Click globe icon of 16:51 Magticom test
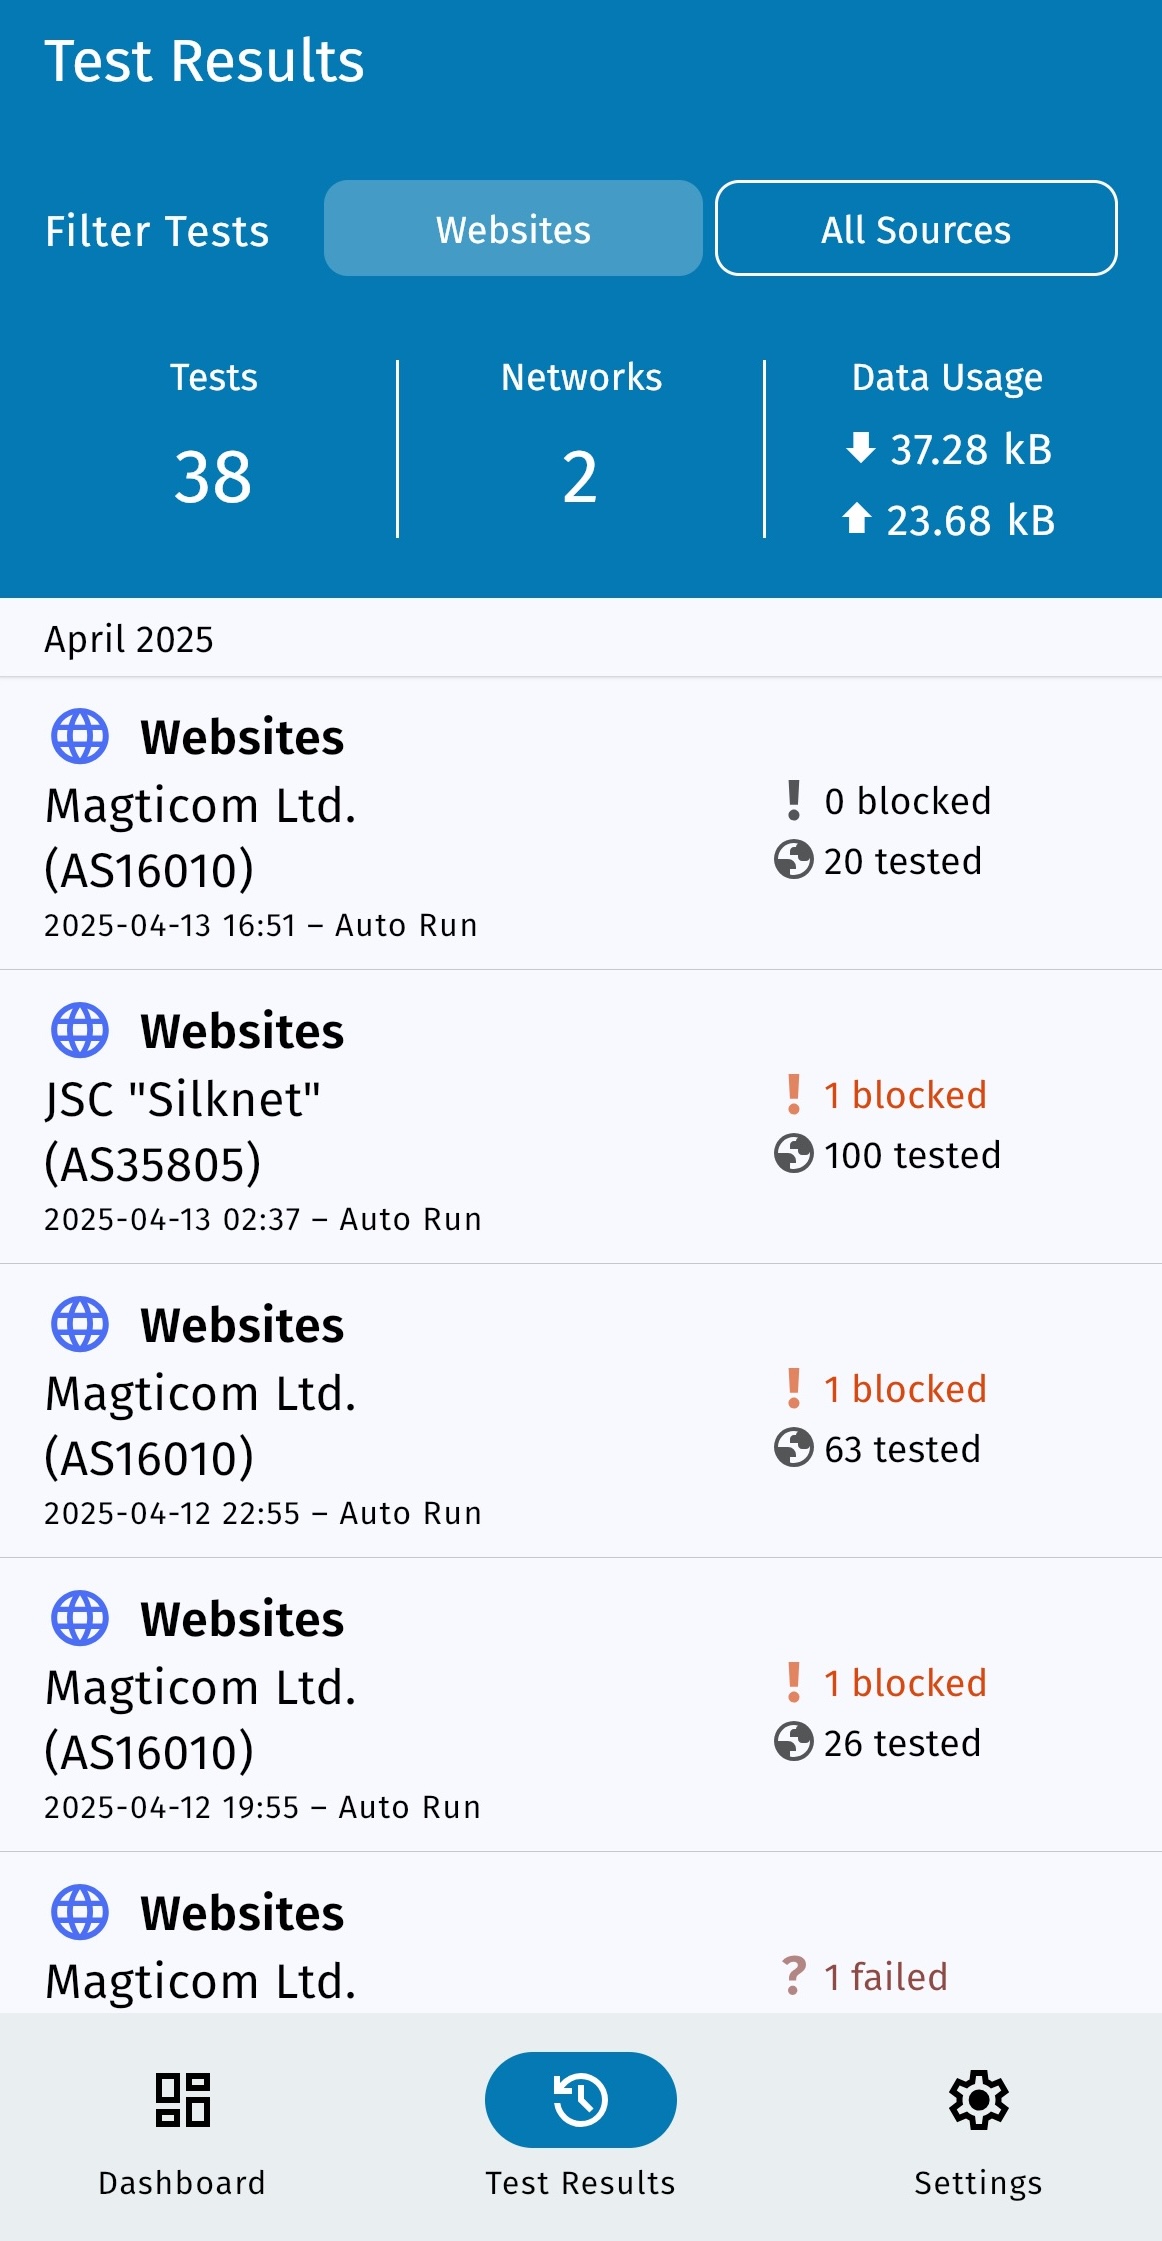The height and width of the screenshot is (2241, 1162). [x=80, y=736]
